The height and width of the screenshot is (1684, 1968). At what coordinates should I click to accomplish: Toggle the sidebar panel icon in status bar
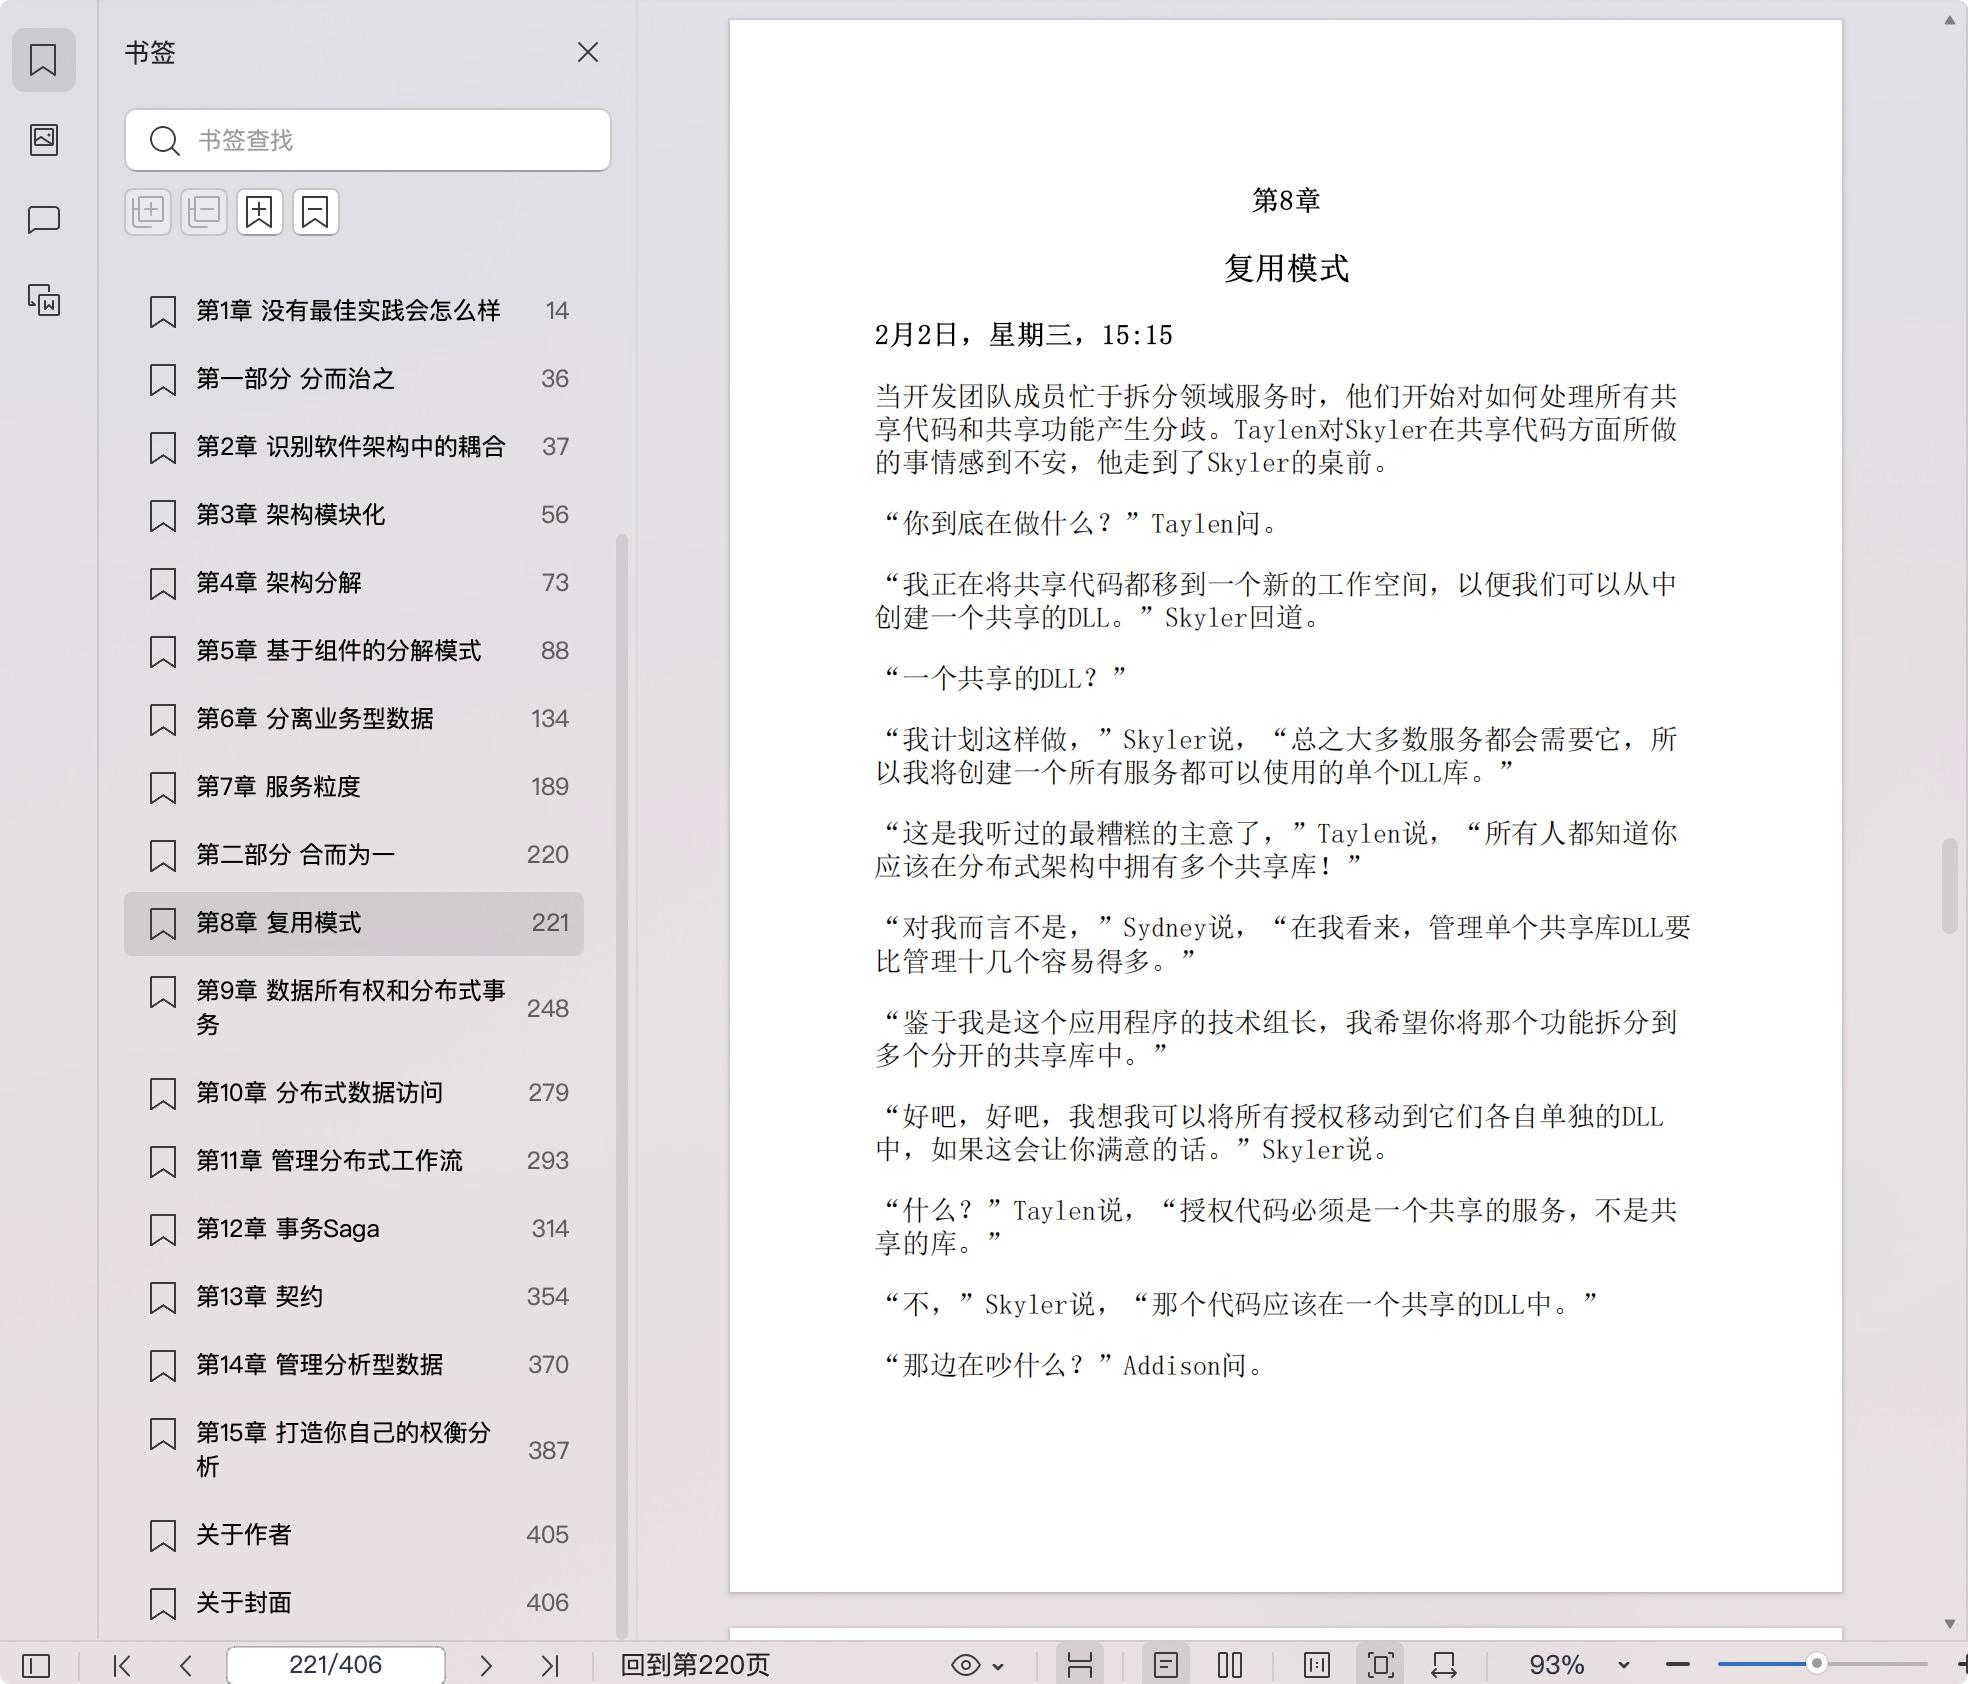point(36,1665)
